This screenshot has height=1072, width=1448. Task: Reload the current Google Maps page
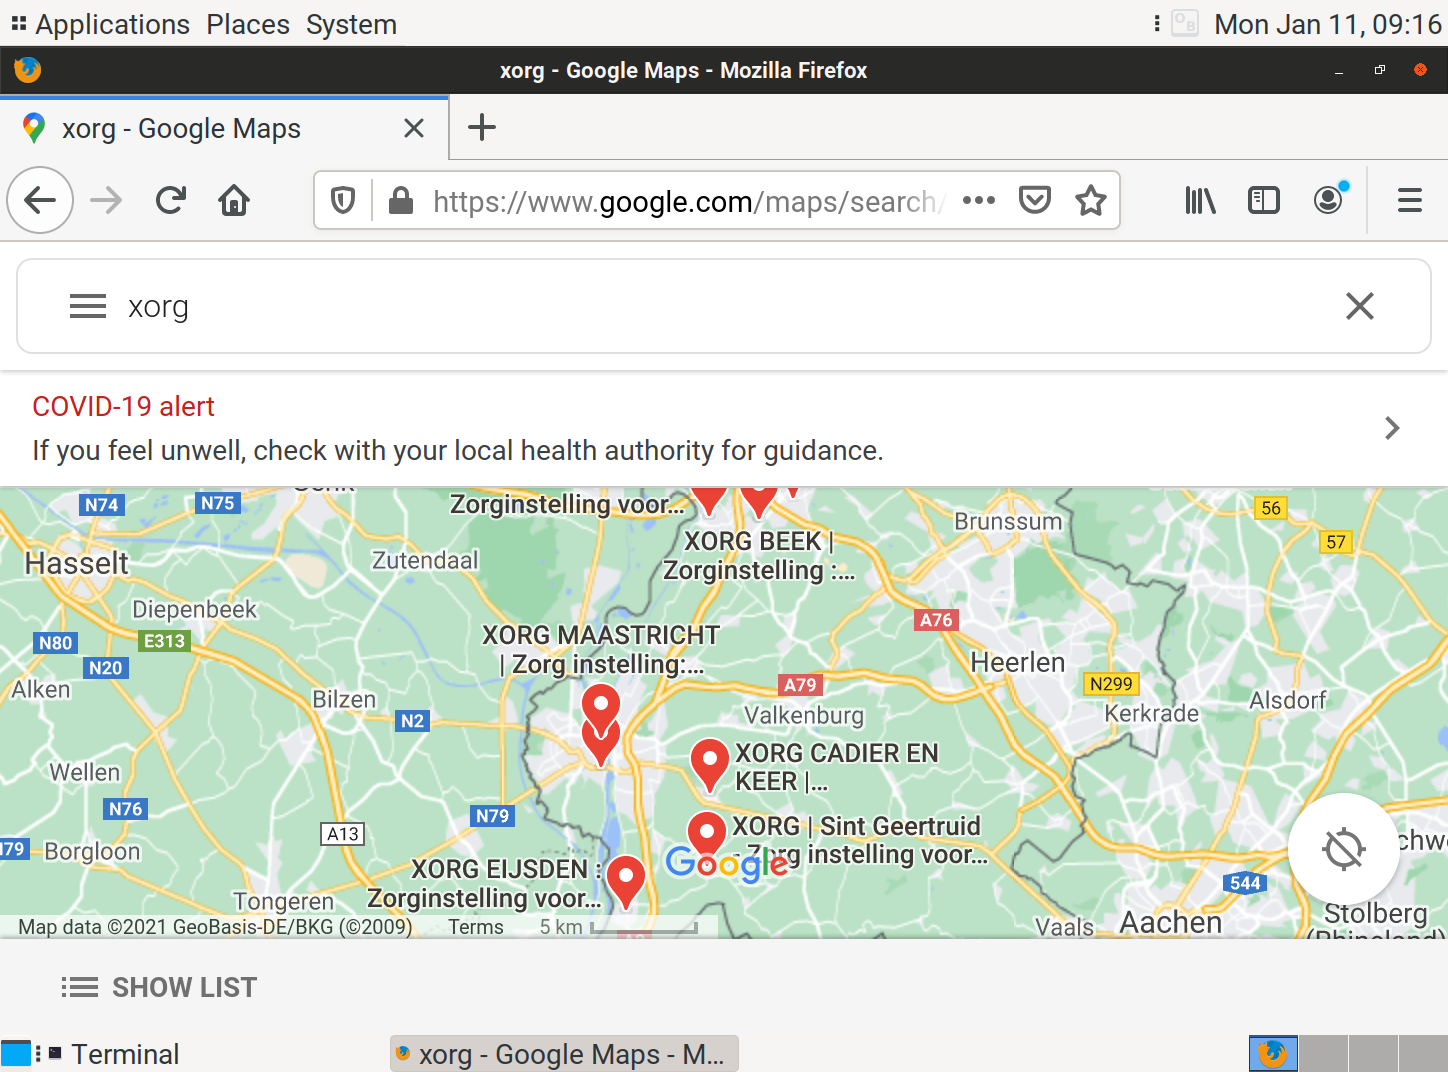click(171, 201)
